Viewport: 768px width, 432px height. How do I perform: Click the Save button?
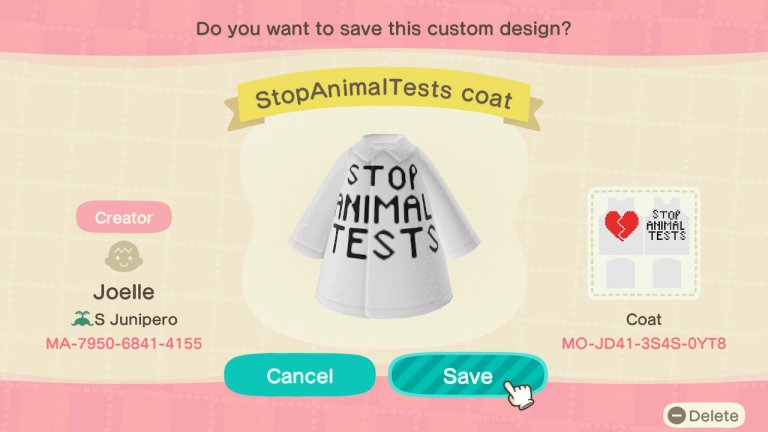click(468, 376)
